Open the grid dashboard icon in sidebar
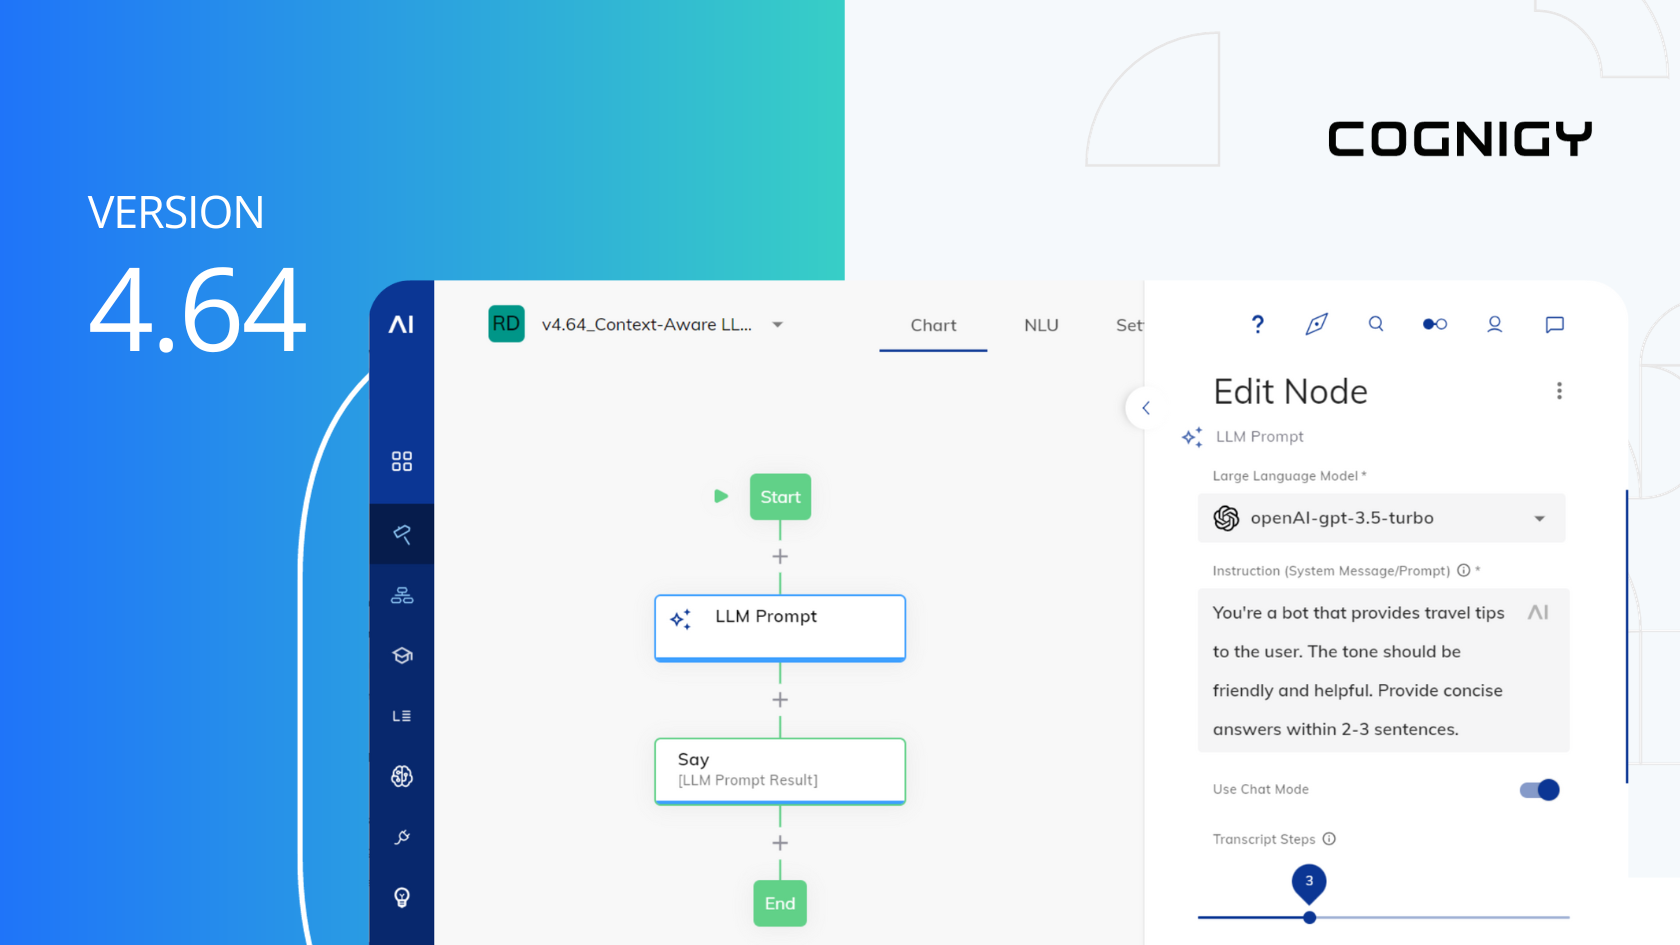This screenshot has height=945, width=1680. 402,461
